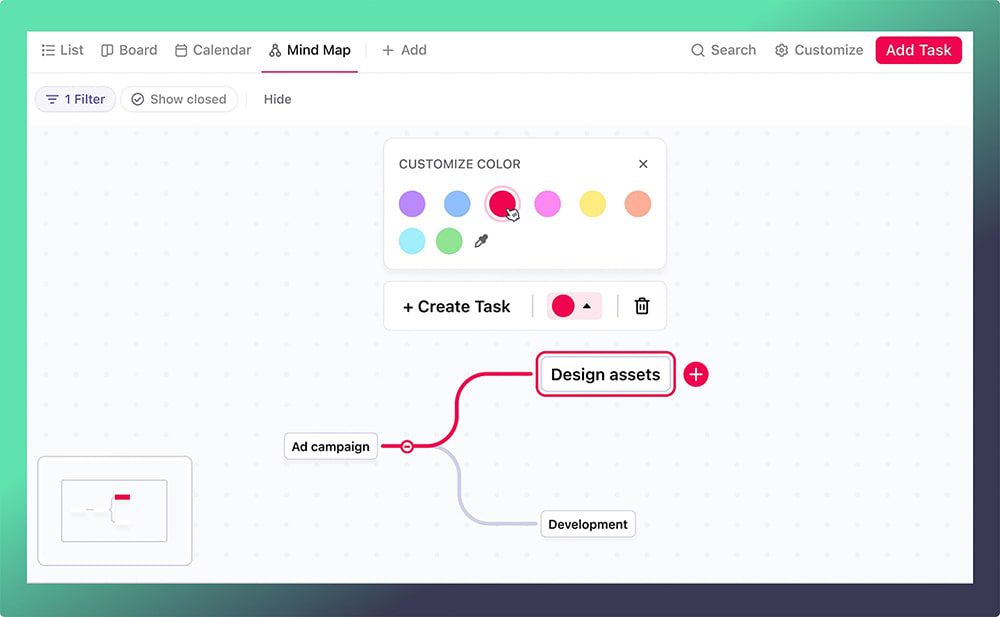
Task: Toggle the Show closed option
Action: 179,100
